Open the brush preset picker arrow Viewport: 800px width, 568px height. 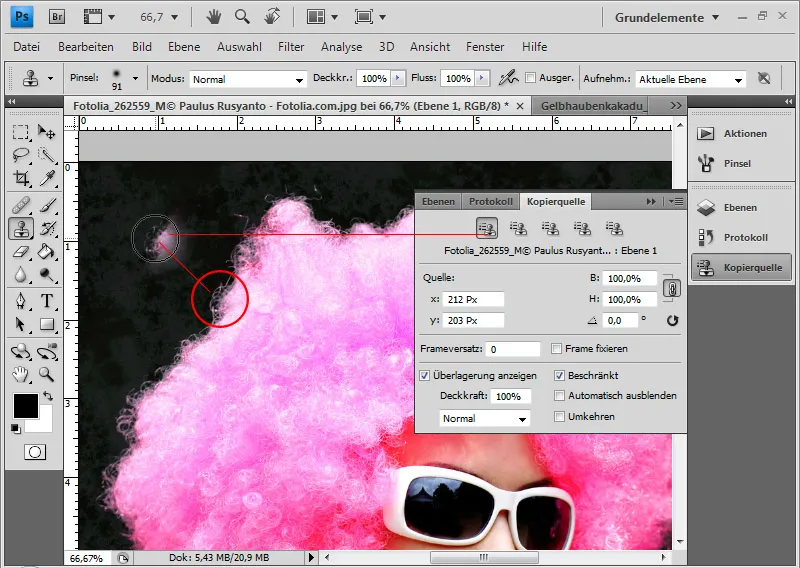click(x=135, y=79)
